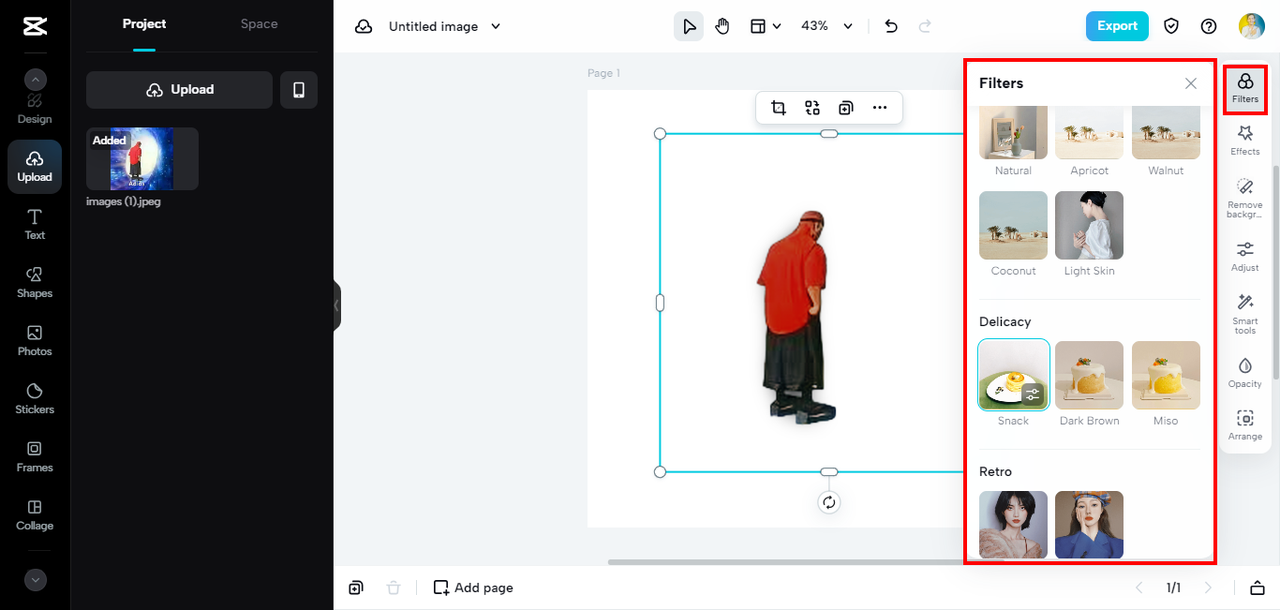Open the 43% zoom dropdown
The height and width of the screenshot is (610, 1280).
[x=827, y=27]
